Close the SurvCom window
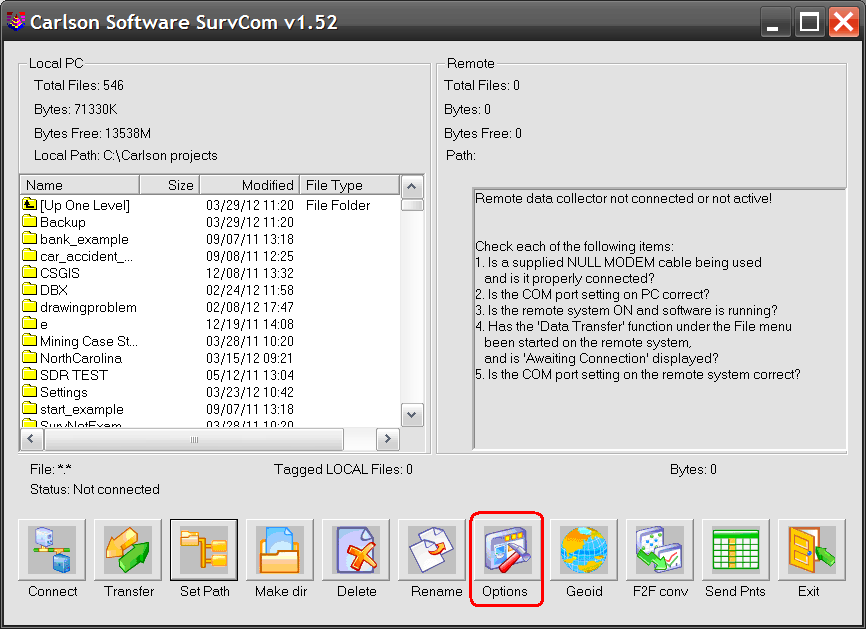This screenshot has width=866, height=629. (844, 22)
